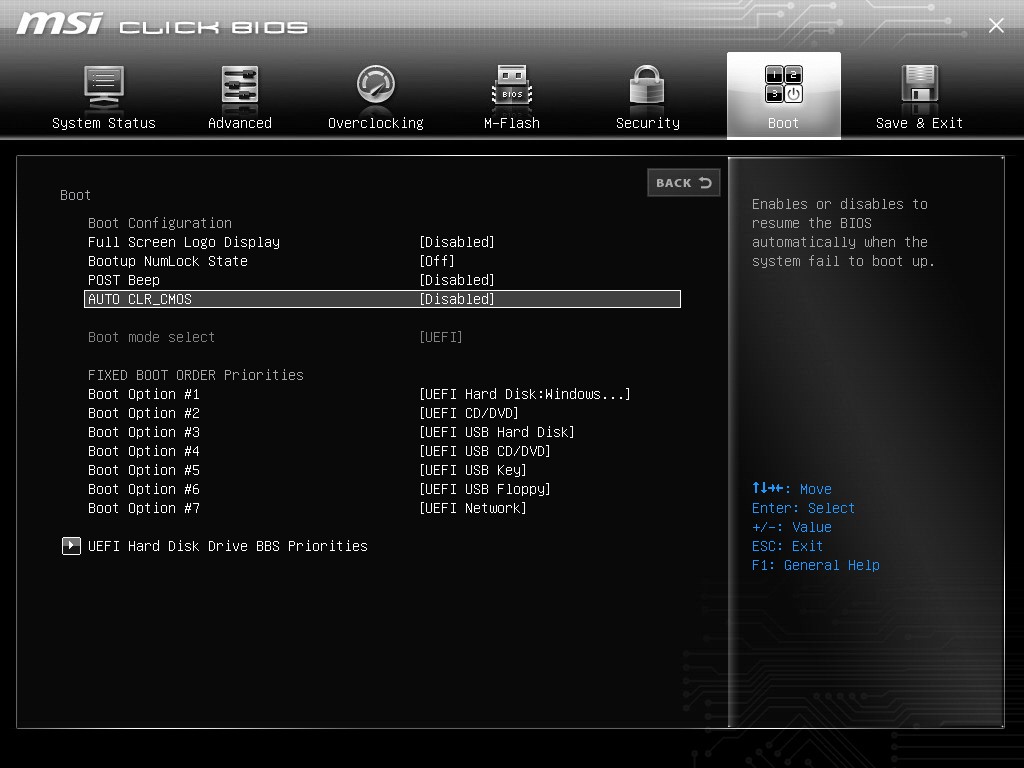Click the +/-: Value hint
The width and height of the screenshot is (1024, 768).
pyautogui.click(x=792, y=527)
